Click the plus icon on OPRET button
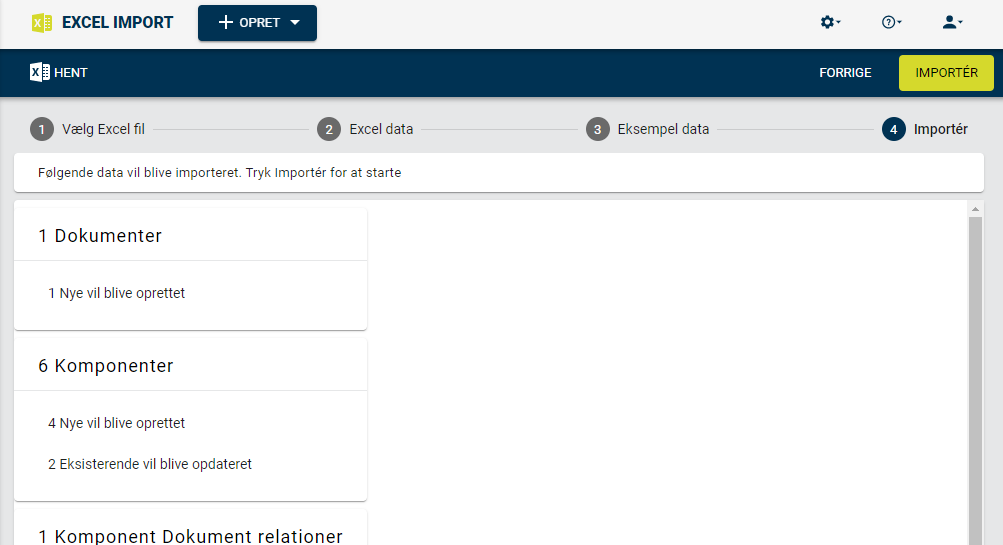 pyautogui.click(x=225, y=22)
